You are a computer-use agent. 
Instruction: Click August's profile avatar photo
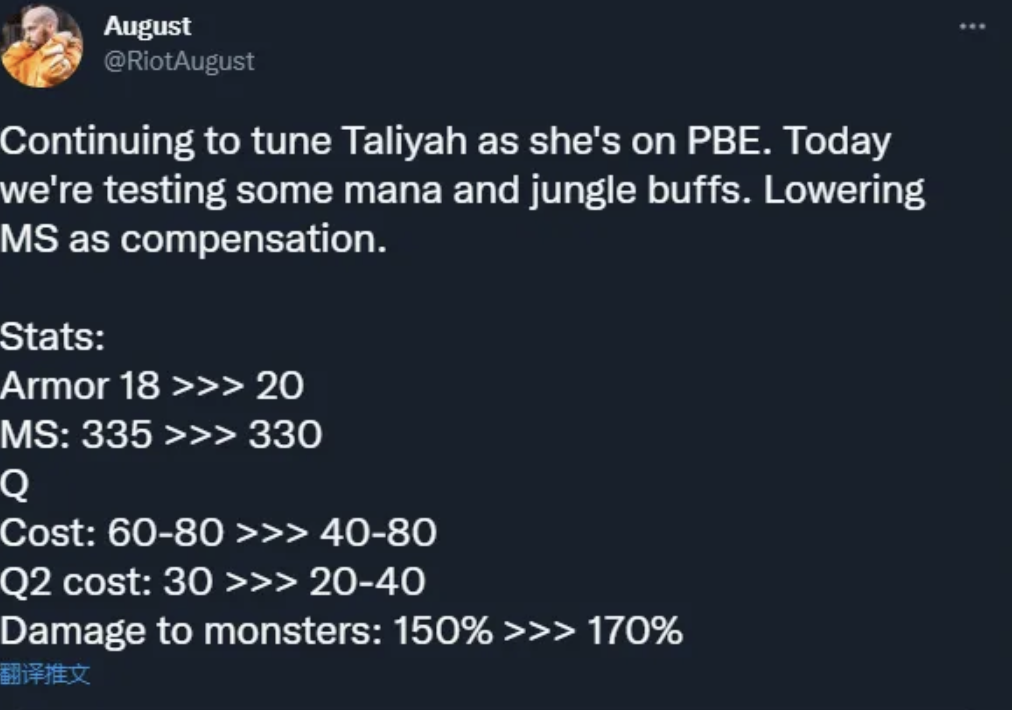tap(41, 45)
